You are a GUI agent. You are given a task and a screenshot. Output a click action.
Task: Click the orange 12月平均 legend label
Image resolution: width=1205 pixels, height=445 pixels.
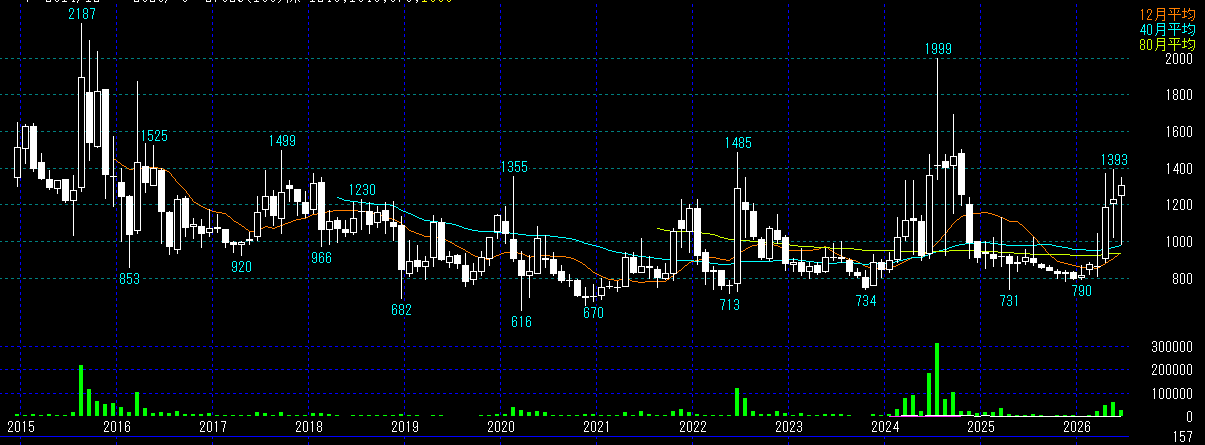coord(1169,15)
